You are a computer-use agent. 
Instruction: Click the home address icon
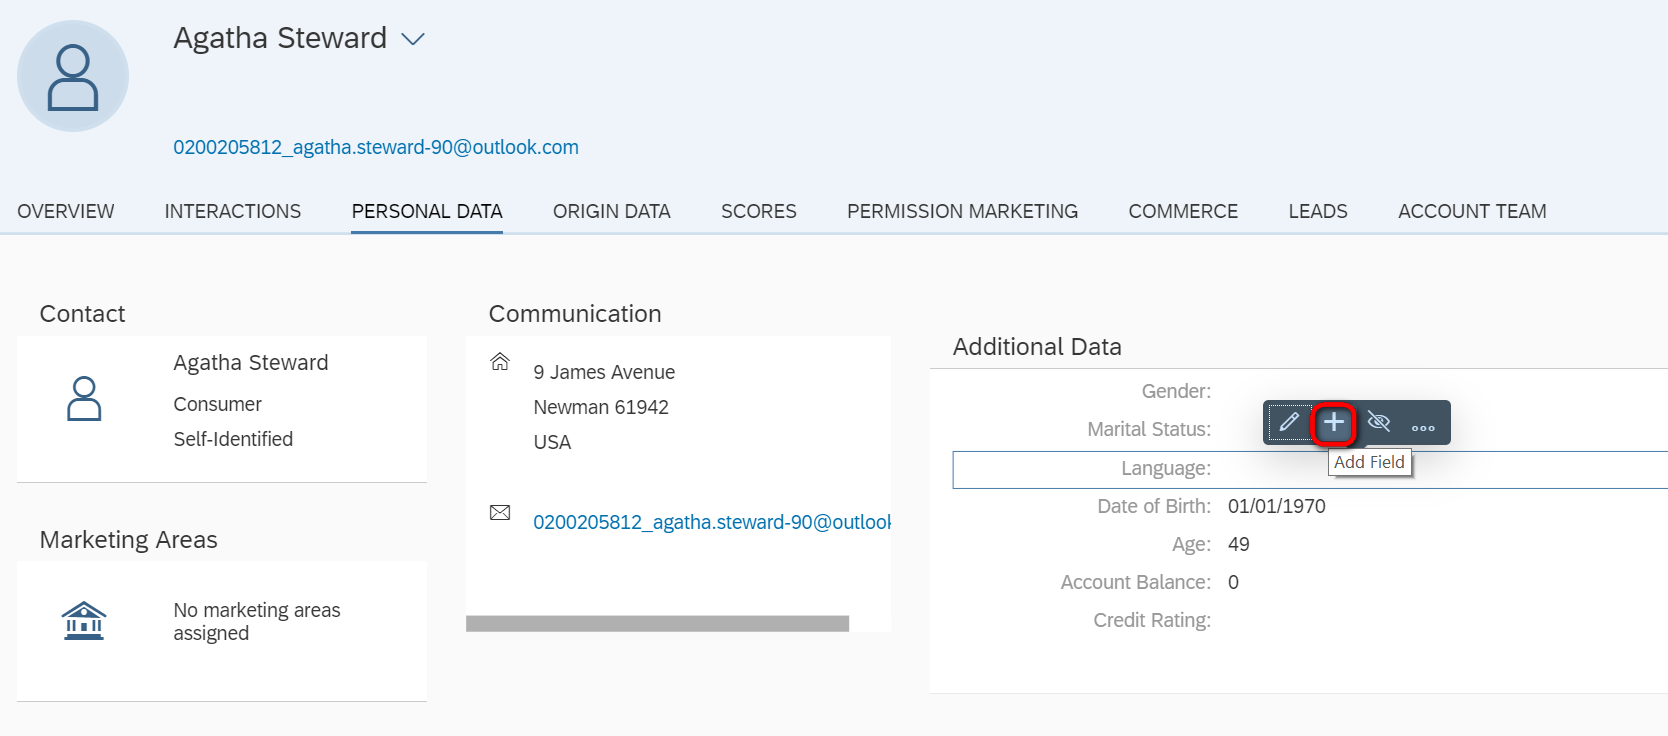(x=500, y=361)
